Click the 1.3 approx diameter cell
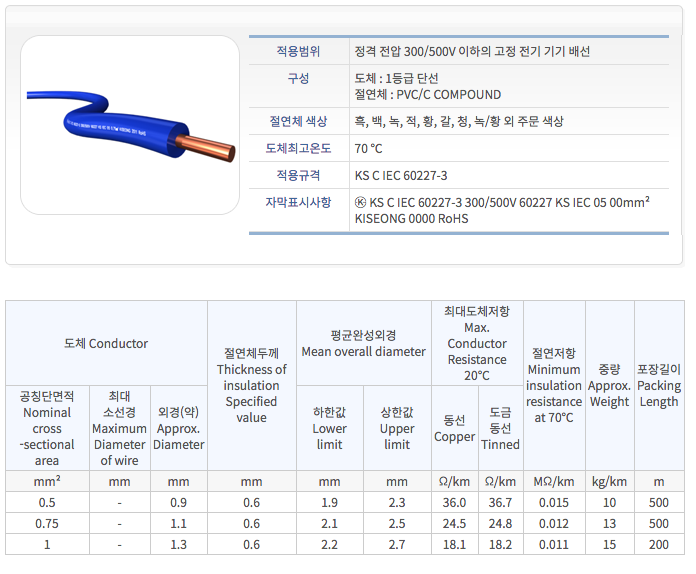This screenshot has width=696, height=574. tap(178, 544)
